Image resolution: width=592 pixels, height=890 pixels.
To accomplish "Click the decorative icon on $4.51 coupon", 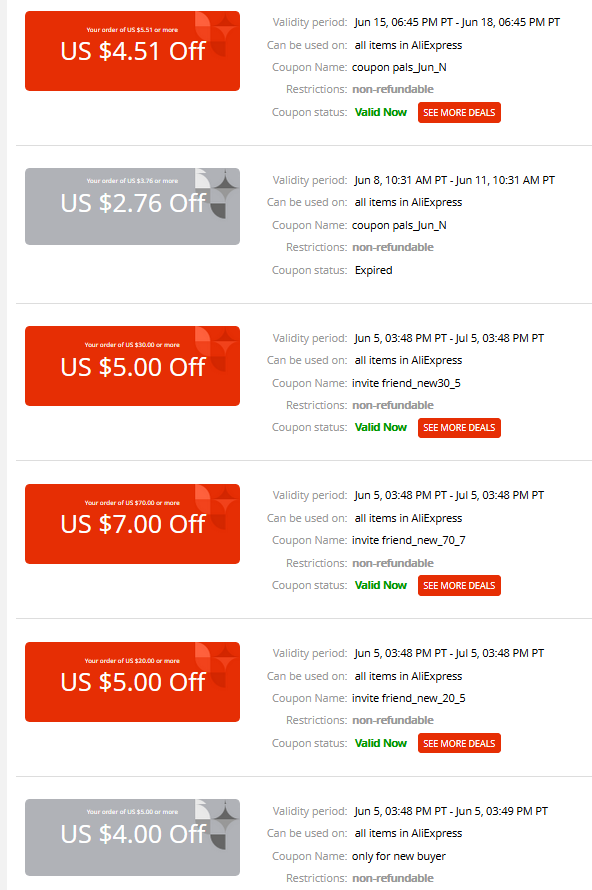I will click(x=215, y=34).
